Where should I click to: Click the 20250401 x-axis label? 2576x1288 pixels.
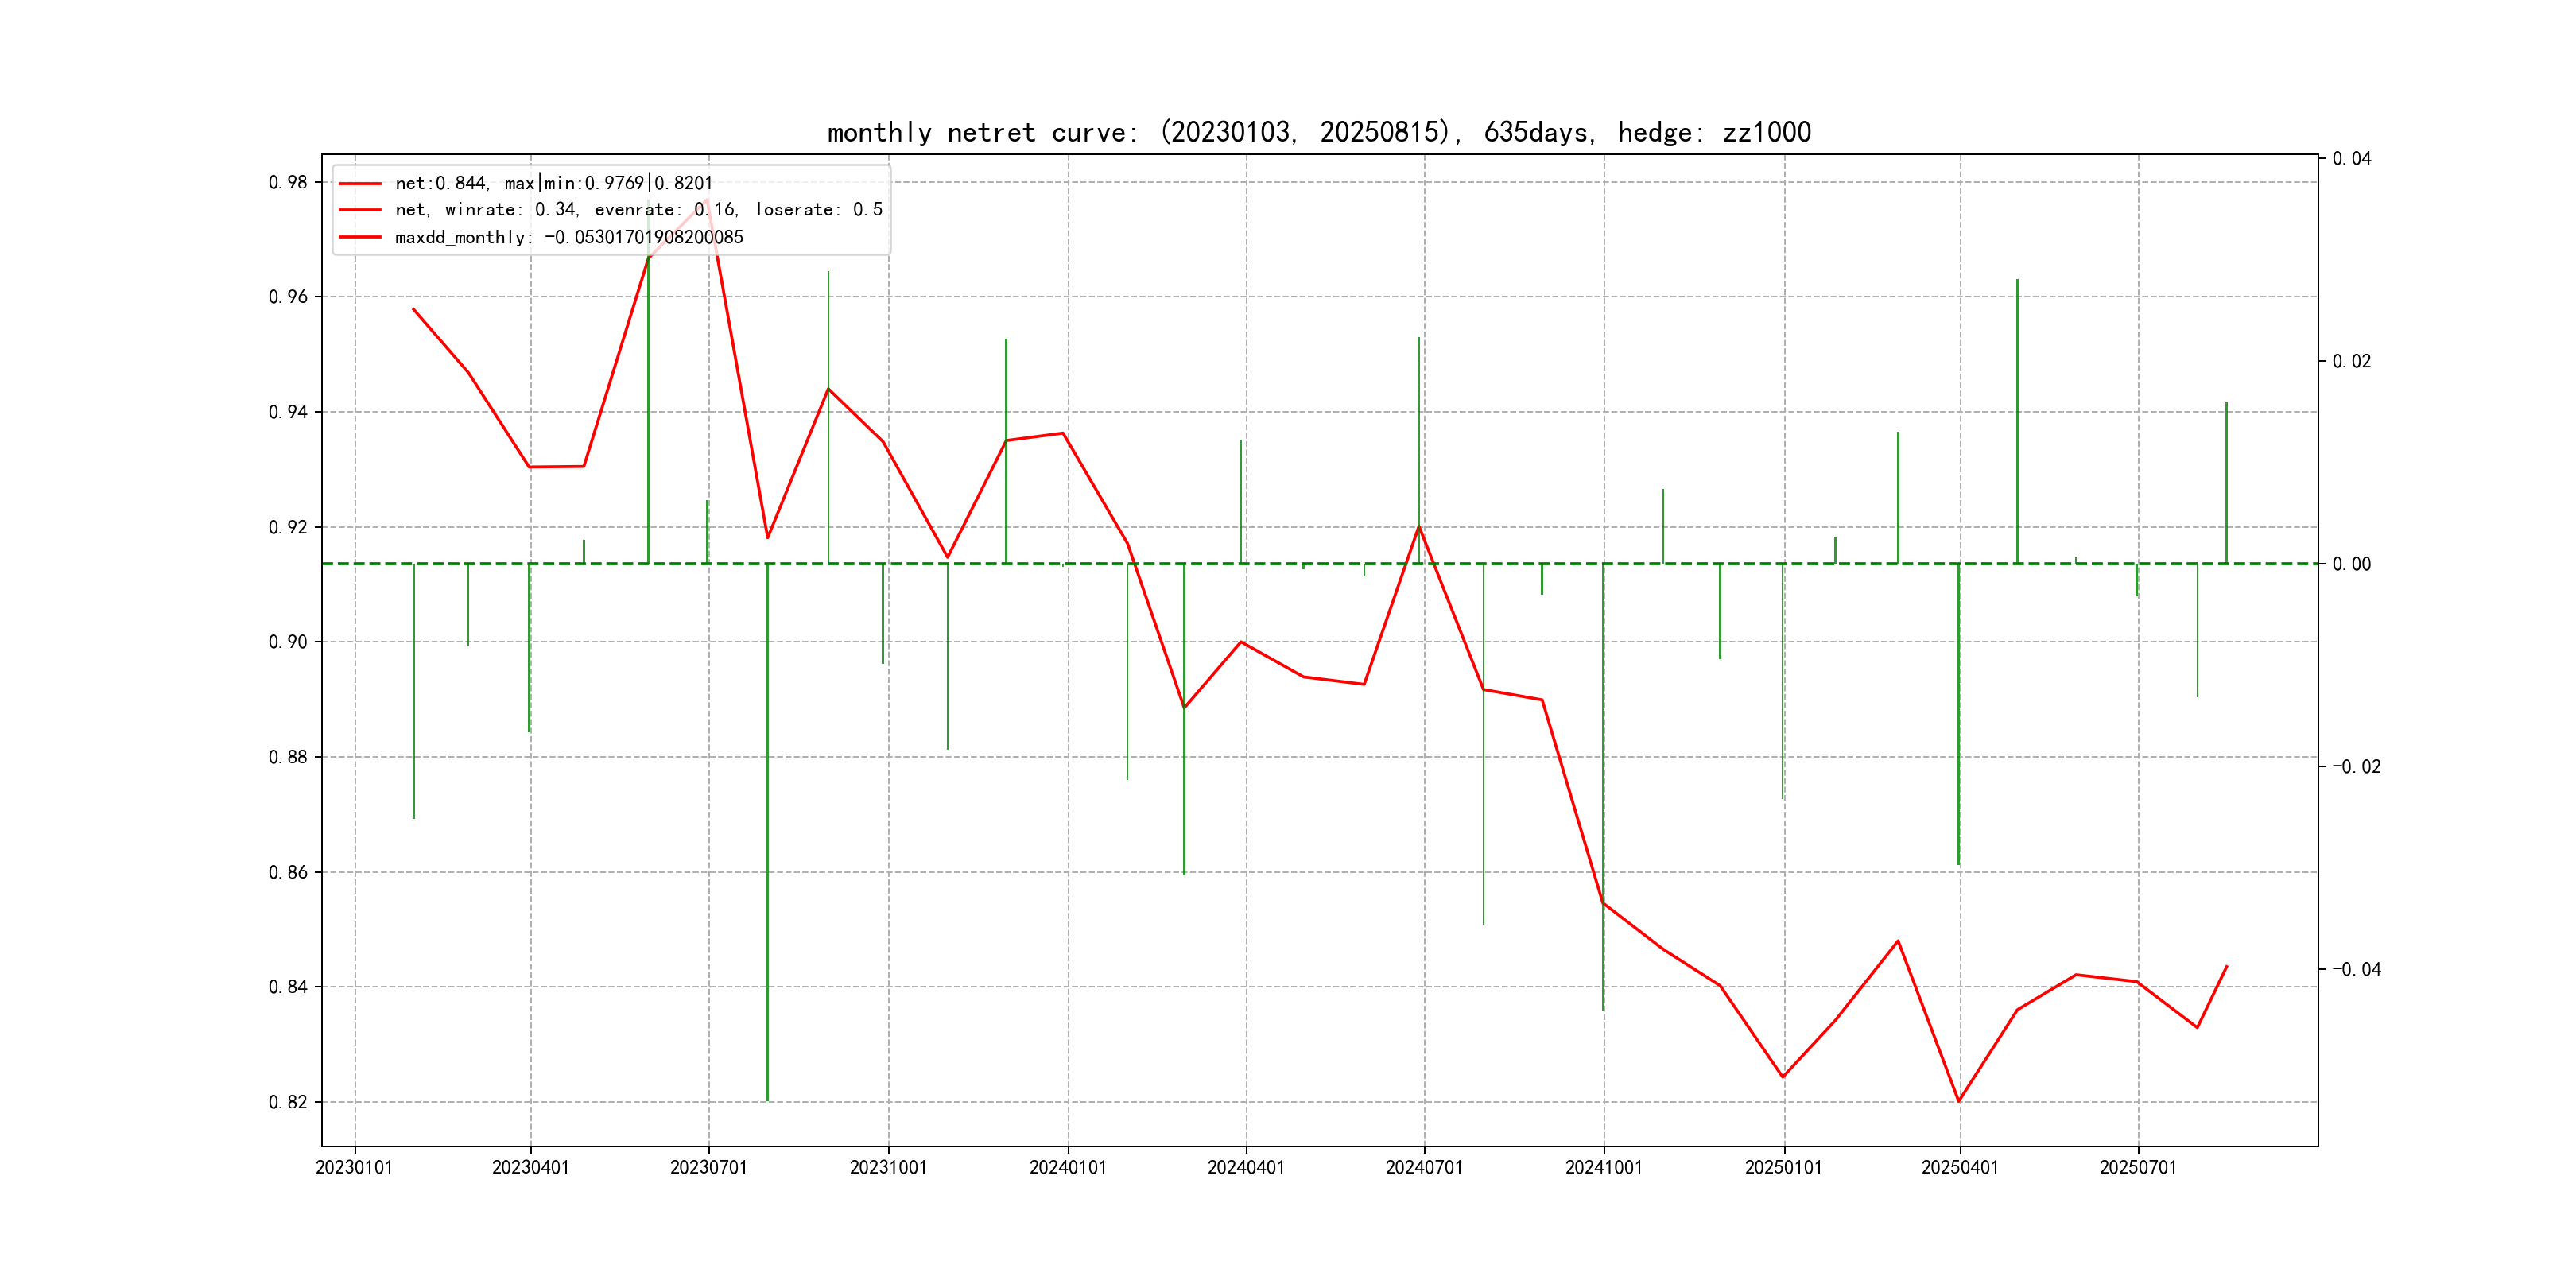pyautogui.click(x=1959, y=1168)
